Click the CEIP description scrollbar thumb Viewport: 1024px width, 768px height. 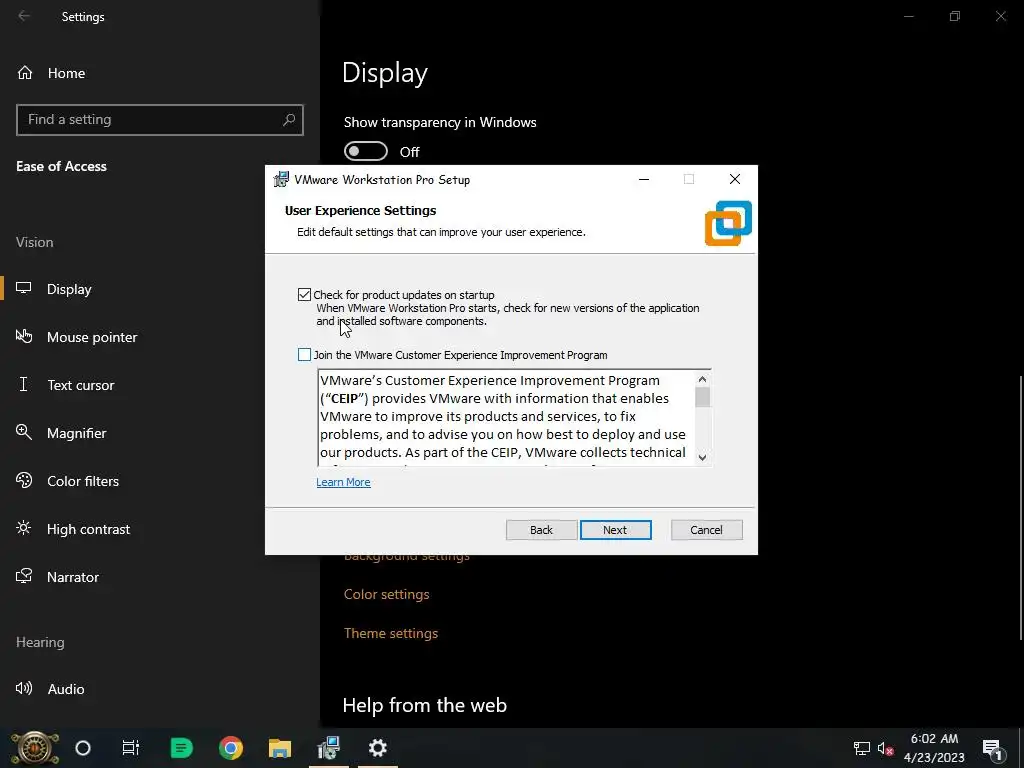pos(702,397)
